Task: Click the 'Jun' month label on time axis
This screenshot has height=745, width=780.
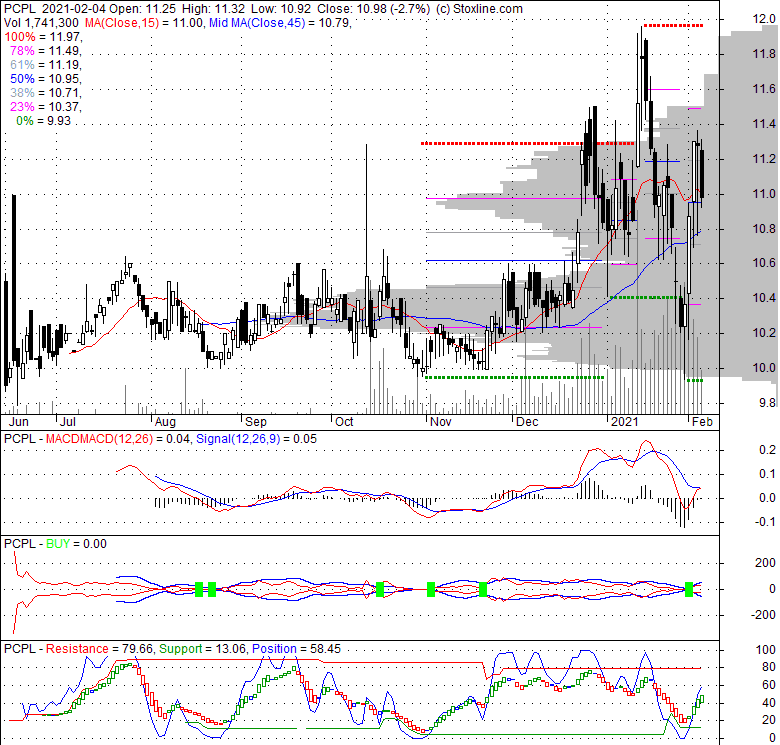Action: (x=19, y=422)
